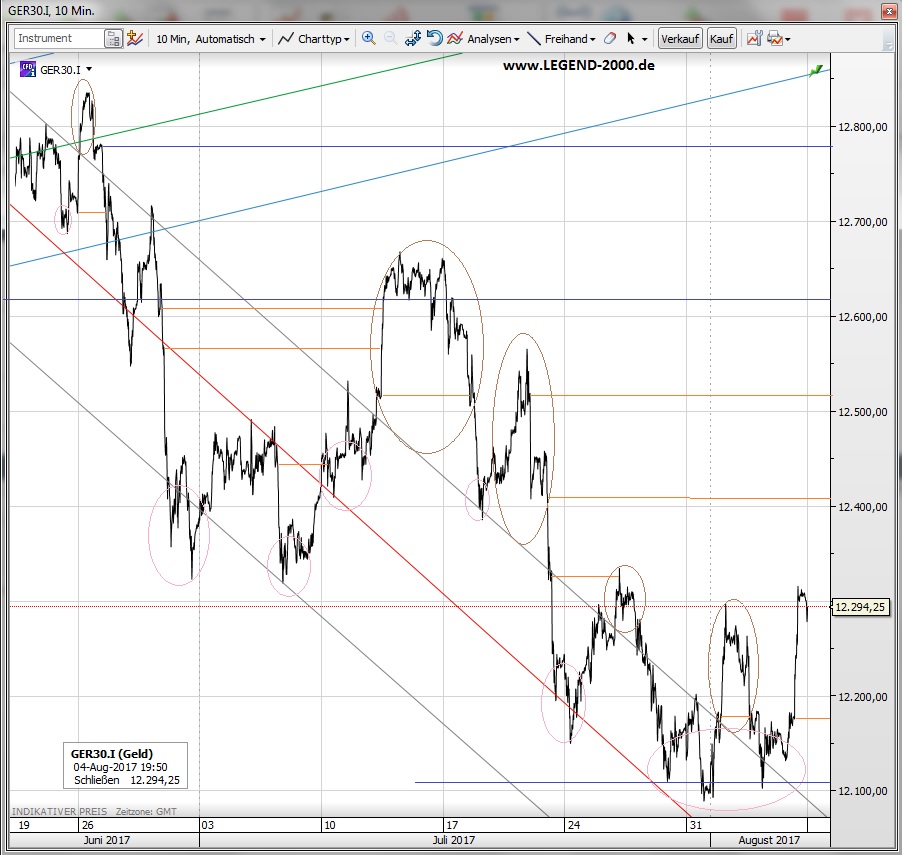
Task: Open the GER30.I instrument dropdown arrow
Action: point(89,69)
